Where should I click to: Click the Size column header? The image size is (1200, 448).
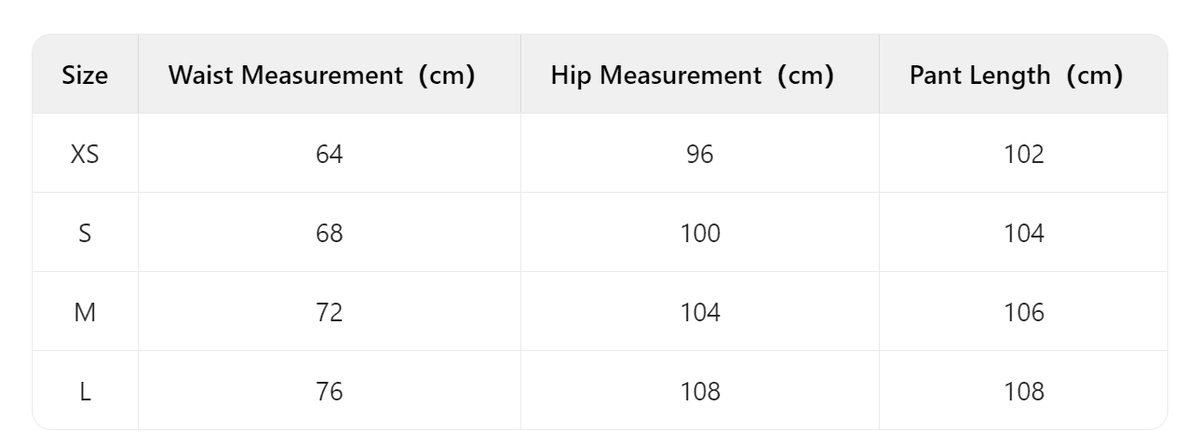[x=85, y=75]
